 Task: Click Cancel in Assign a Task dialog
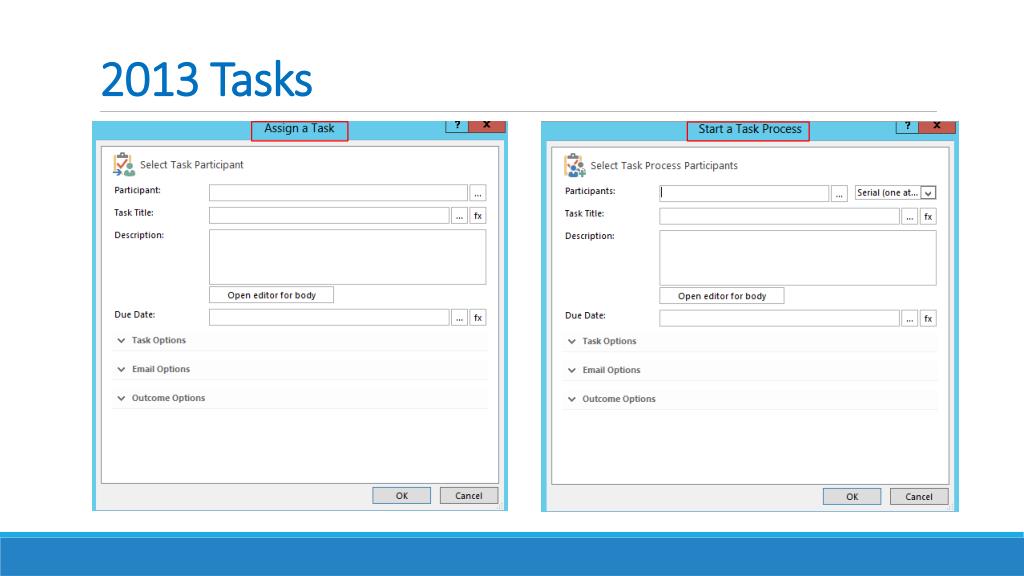pyautogui.click(x=469, y=496)
